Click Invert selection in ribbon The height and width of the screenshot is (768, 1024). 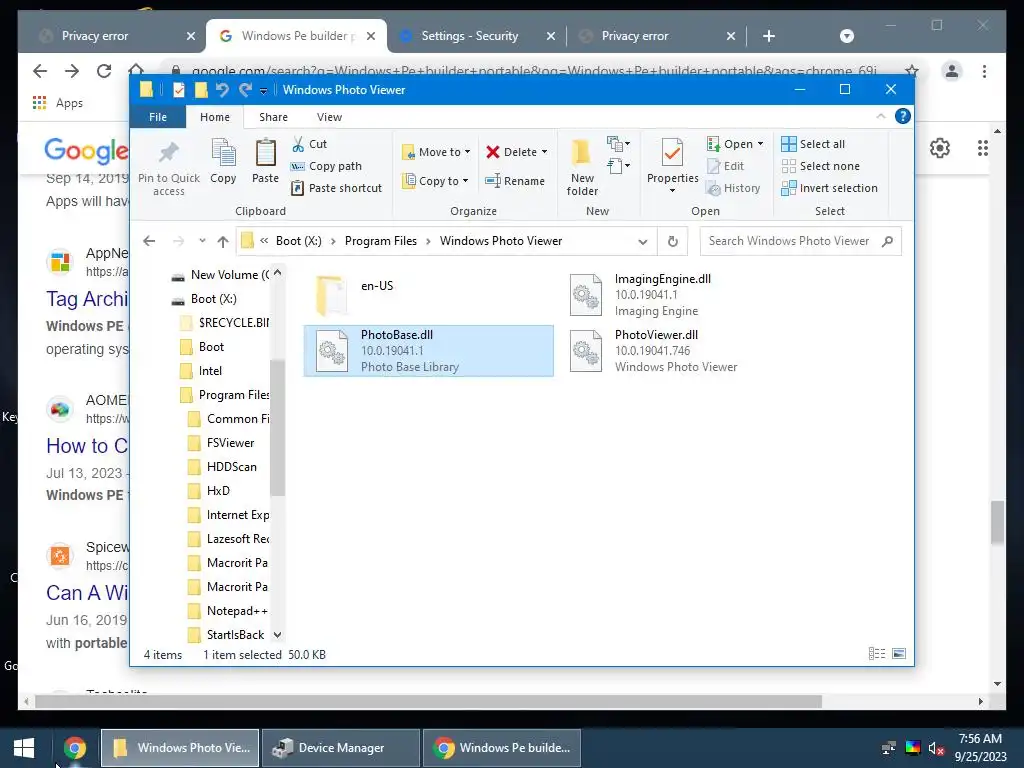tap(829, 188)
